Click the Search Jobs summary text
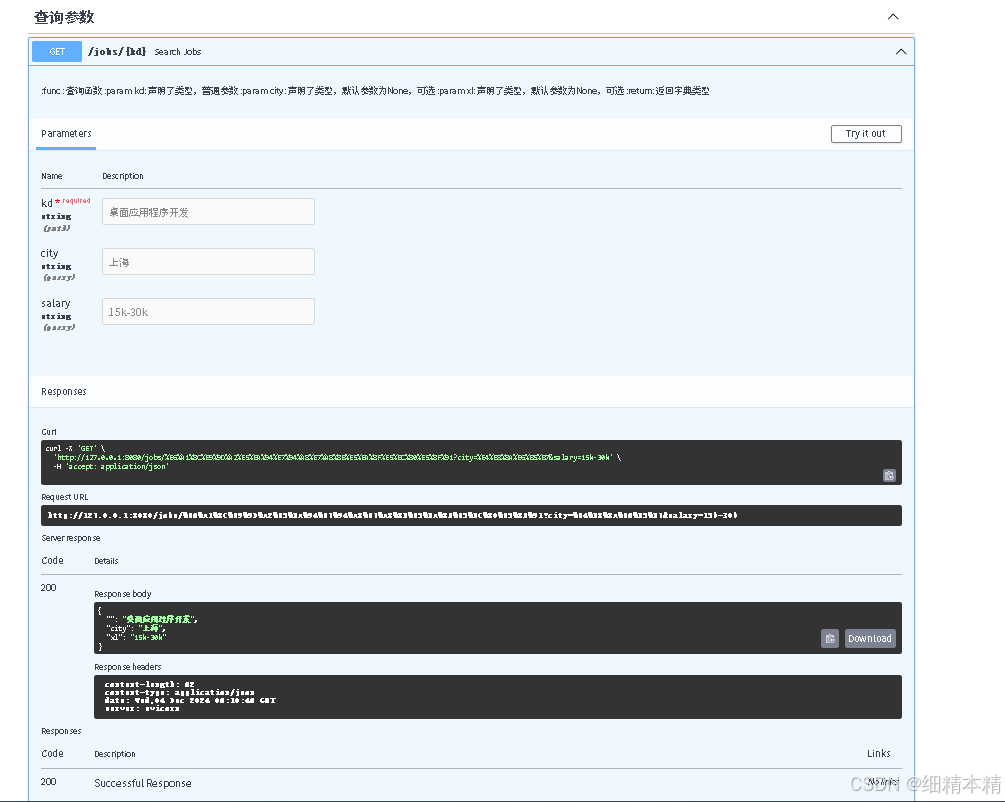 click(x=178, y=52)
